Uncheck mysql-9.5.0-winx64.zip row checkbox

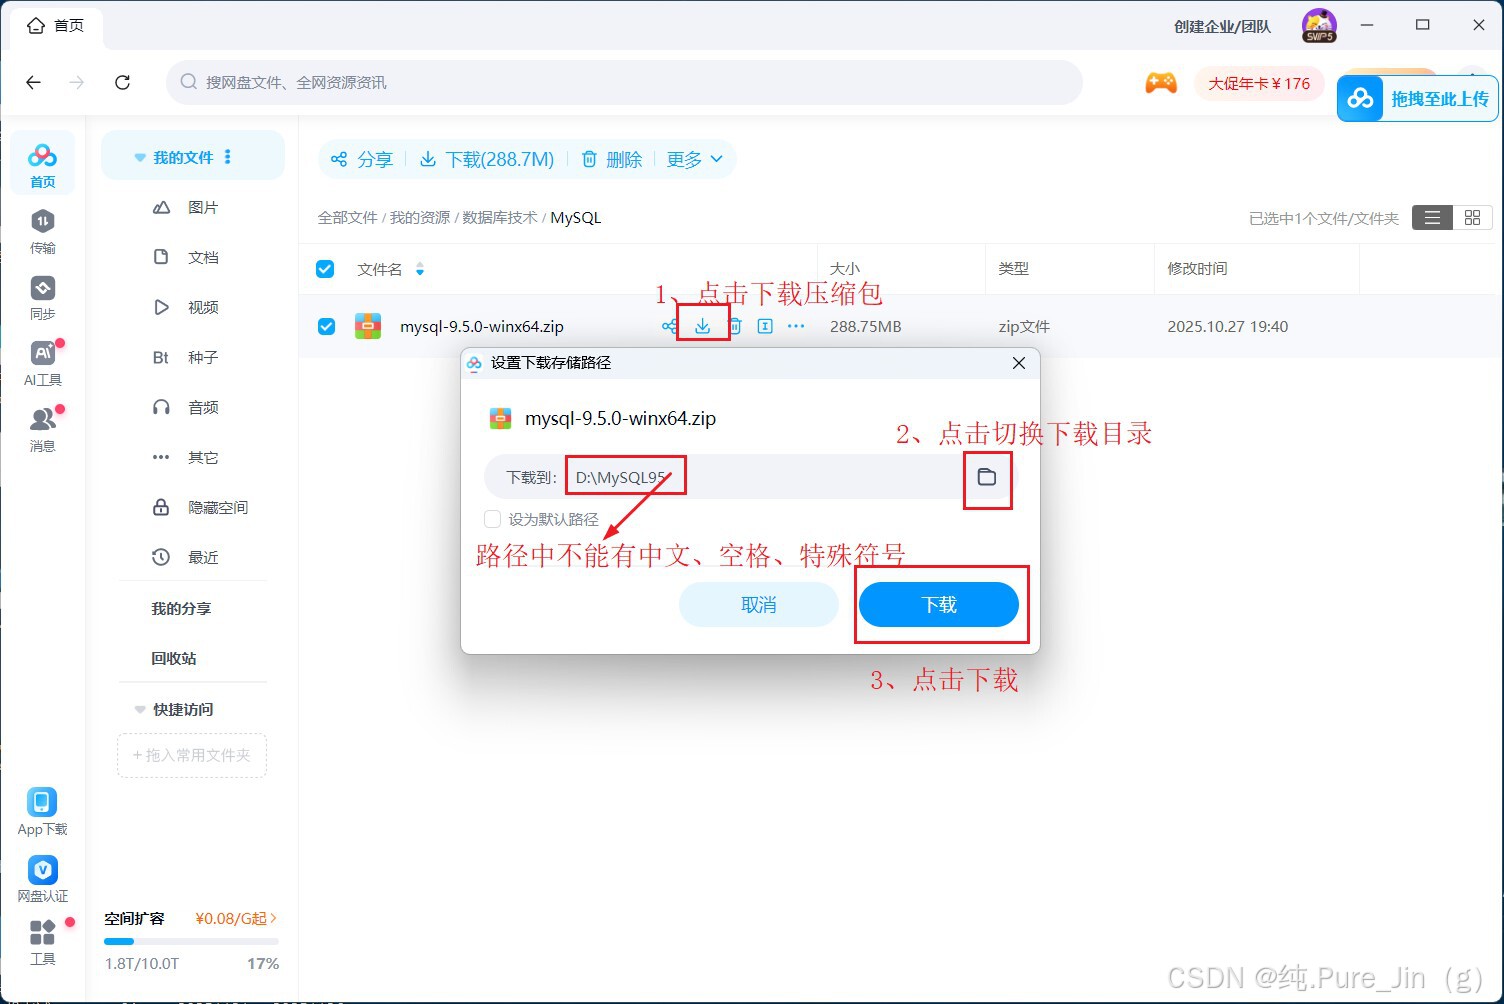pyautogui.click(x=325, y=325)
